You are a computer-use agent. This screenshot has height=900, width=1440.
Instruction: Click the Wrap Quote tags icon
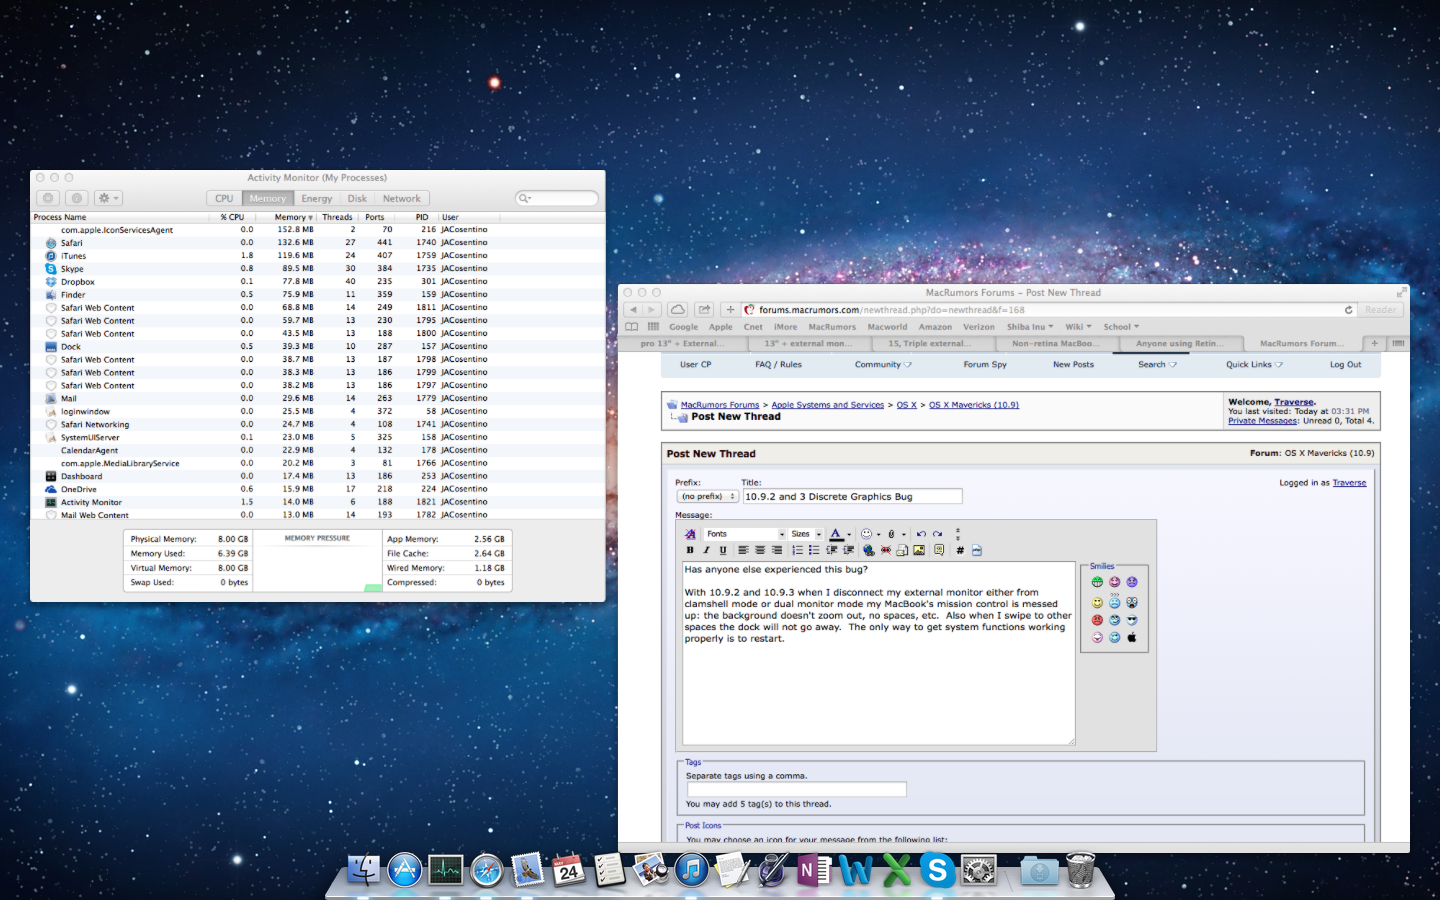point(939,550)
